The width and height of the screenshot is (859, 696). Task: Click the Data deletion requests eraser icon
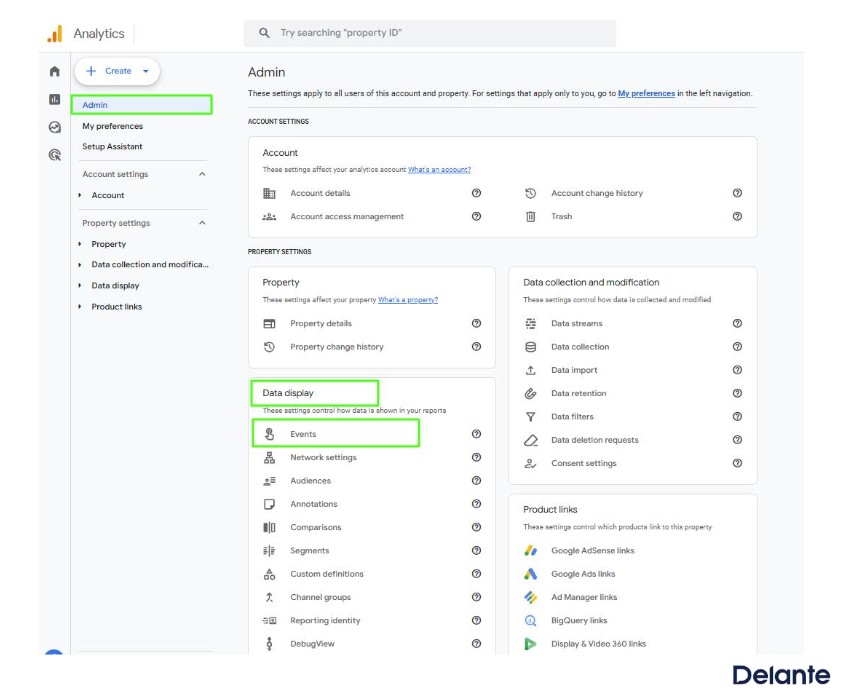pyautogui.click(x=530, y=440)
